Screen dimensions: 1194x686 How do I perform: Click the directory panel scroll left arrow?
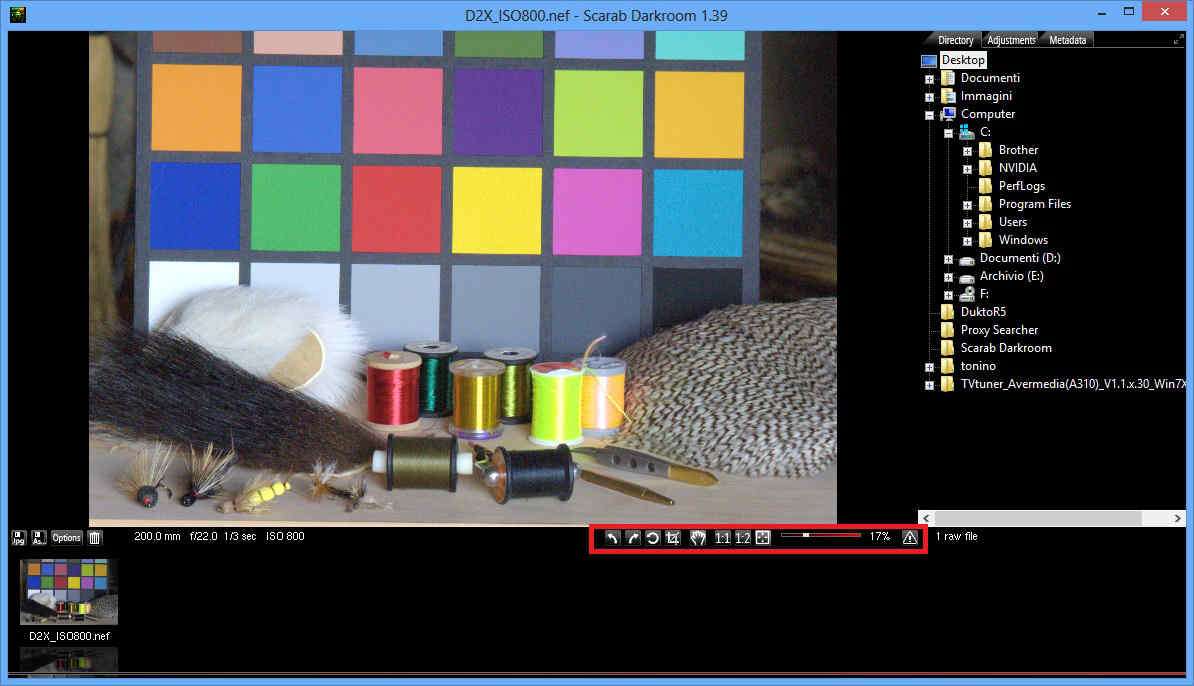pyautogui.click(x=926, y=518)
